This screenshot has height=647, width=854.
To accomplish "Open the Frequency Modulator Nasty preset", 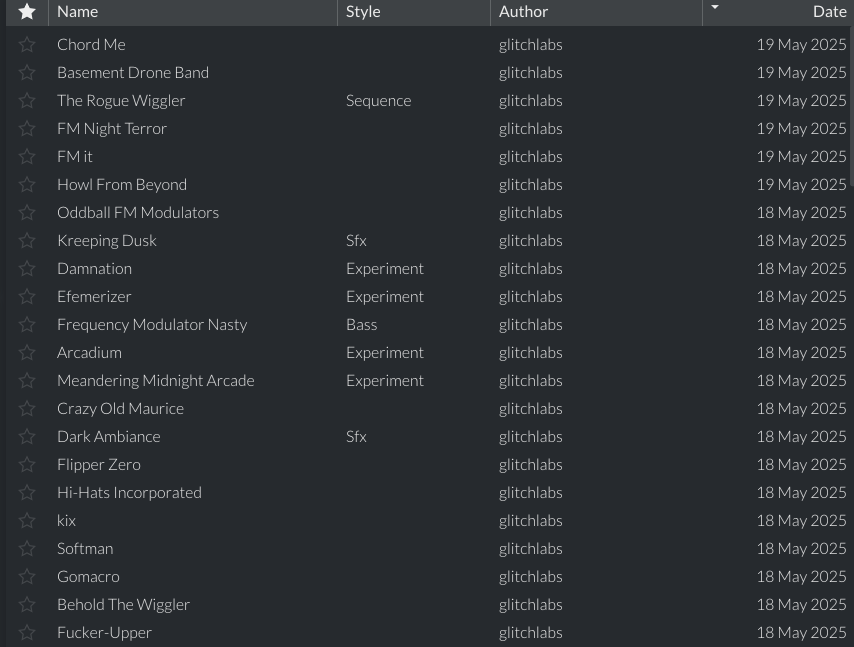I will click(152, 325).
